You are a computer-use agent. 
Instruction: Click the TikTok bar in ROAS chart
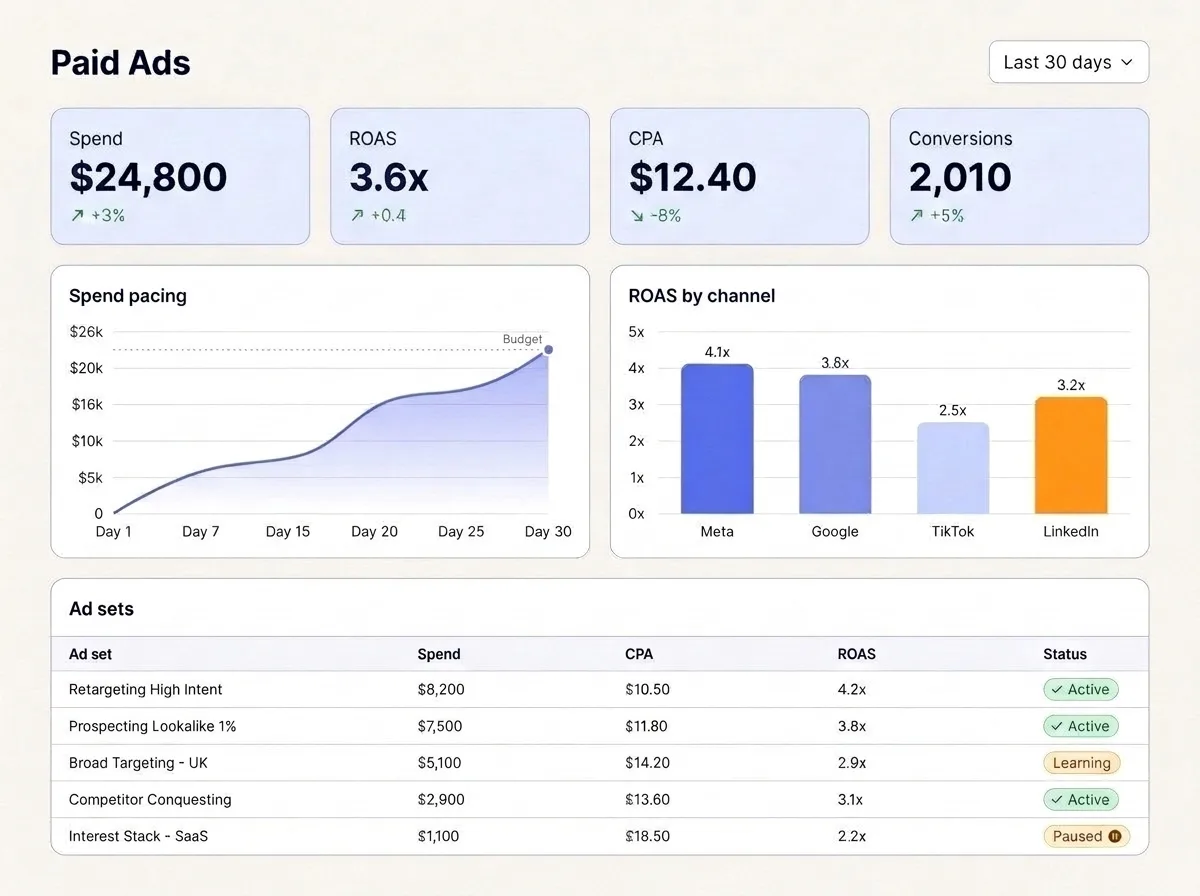(953, 468)
